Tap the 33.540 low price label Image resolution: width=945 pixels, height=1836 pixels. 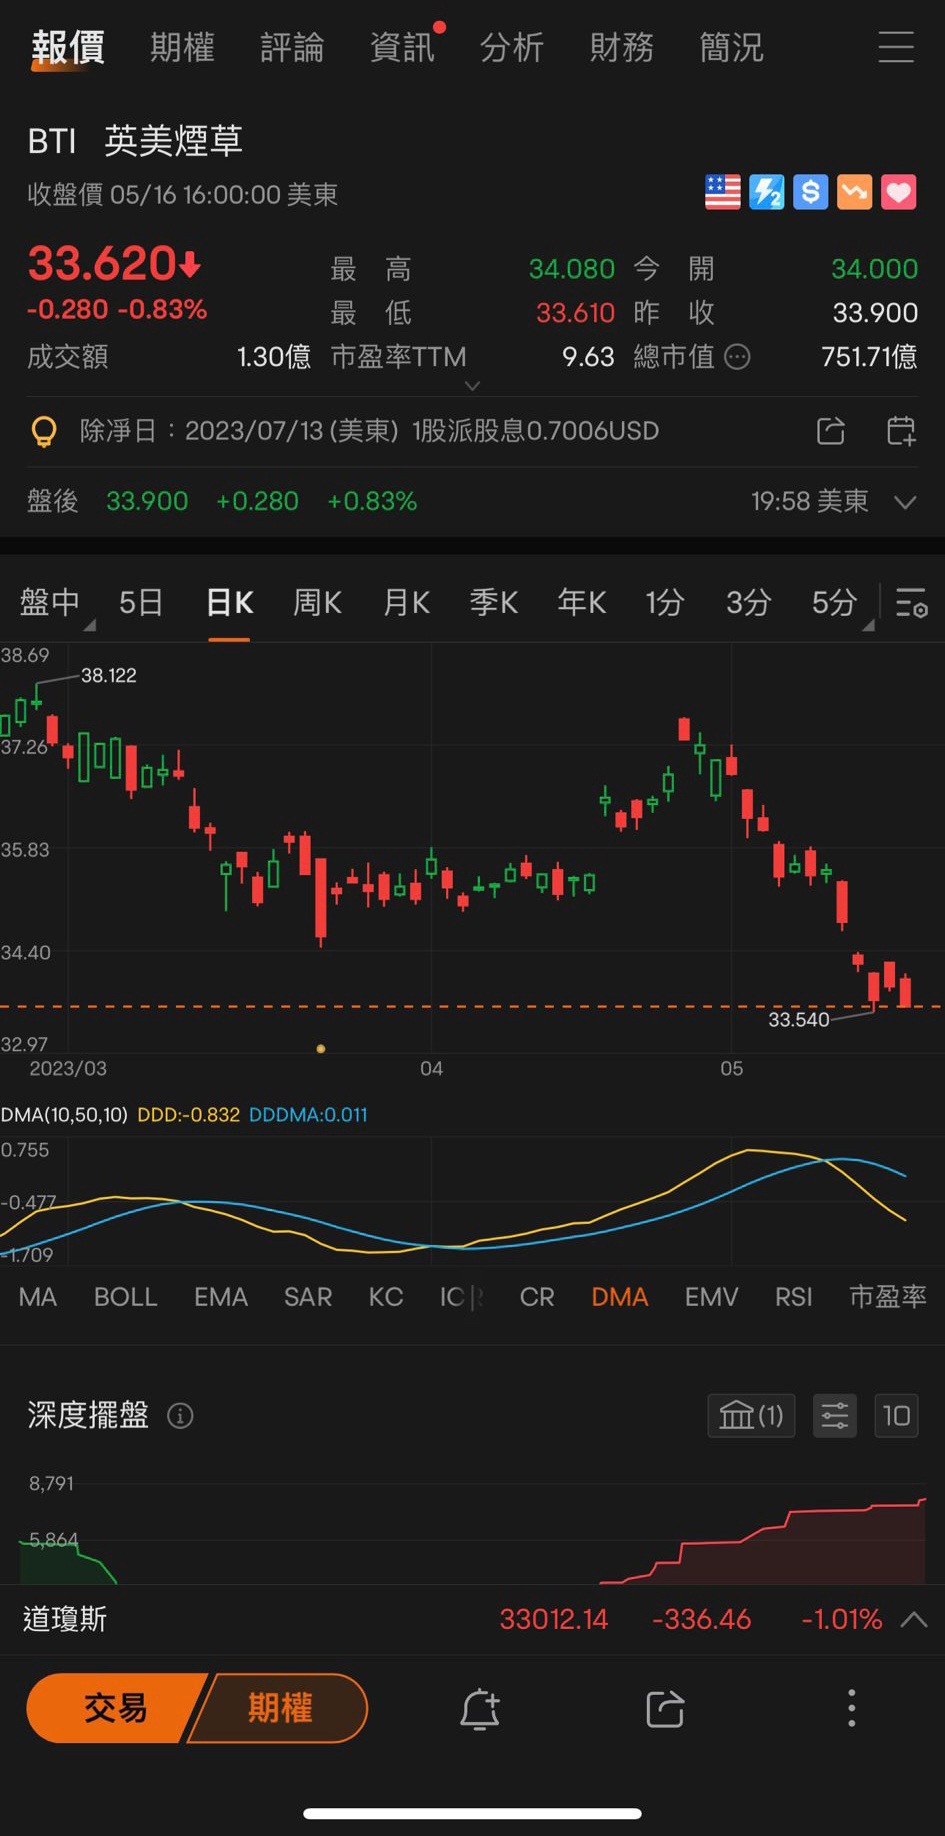tap(799, 1020)
